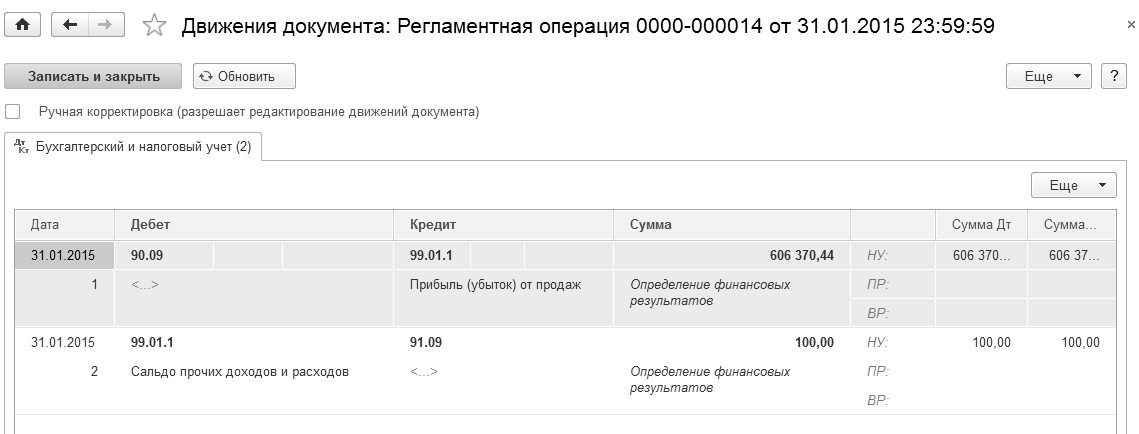Click the Home icon button
Screen dimensions: 1139x434
point(22,26)
